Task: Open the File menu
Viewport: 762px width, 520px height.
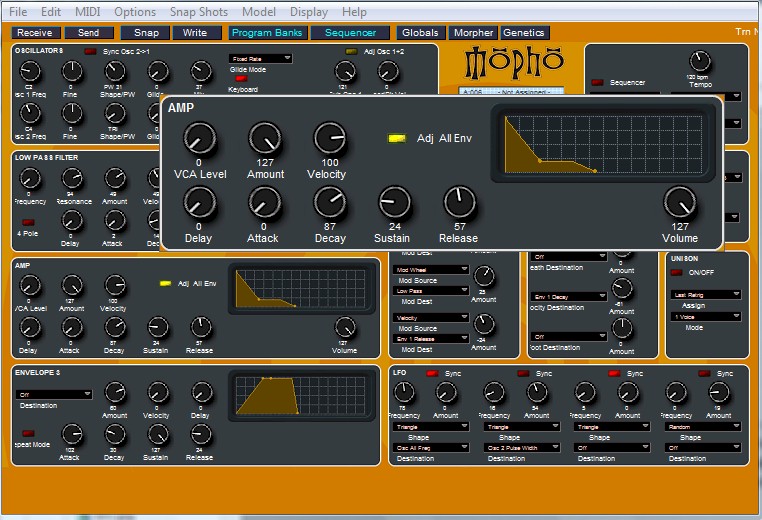Action: (x=18, y=12)
